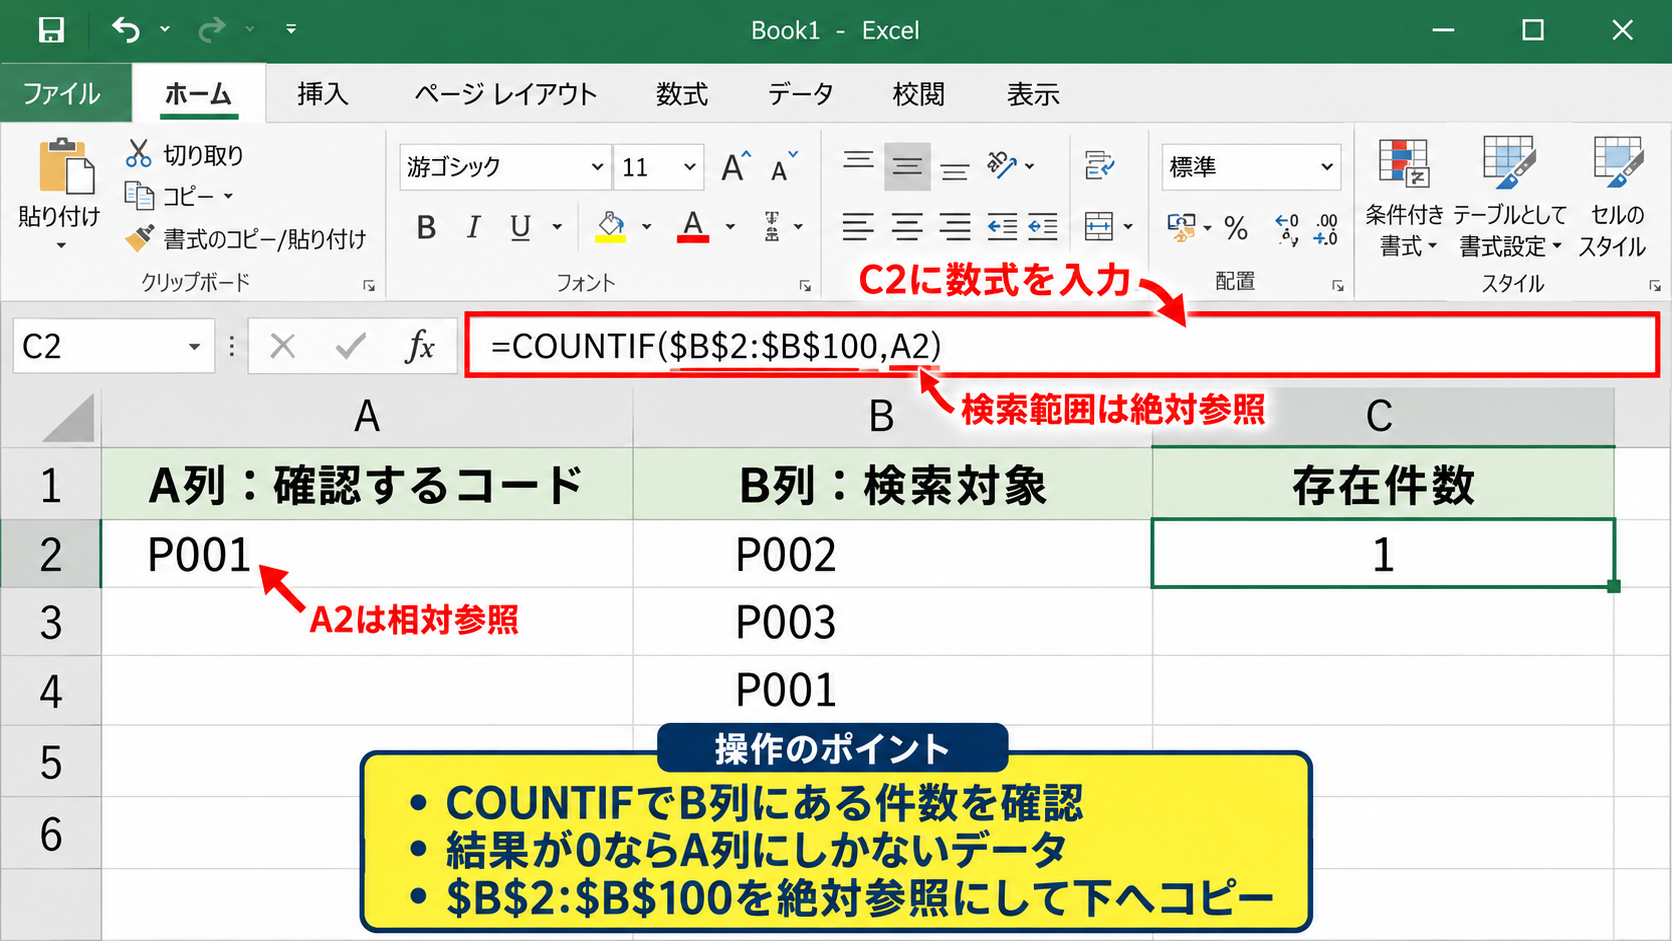Switch to the データ tab

click(x=800, y=94)
